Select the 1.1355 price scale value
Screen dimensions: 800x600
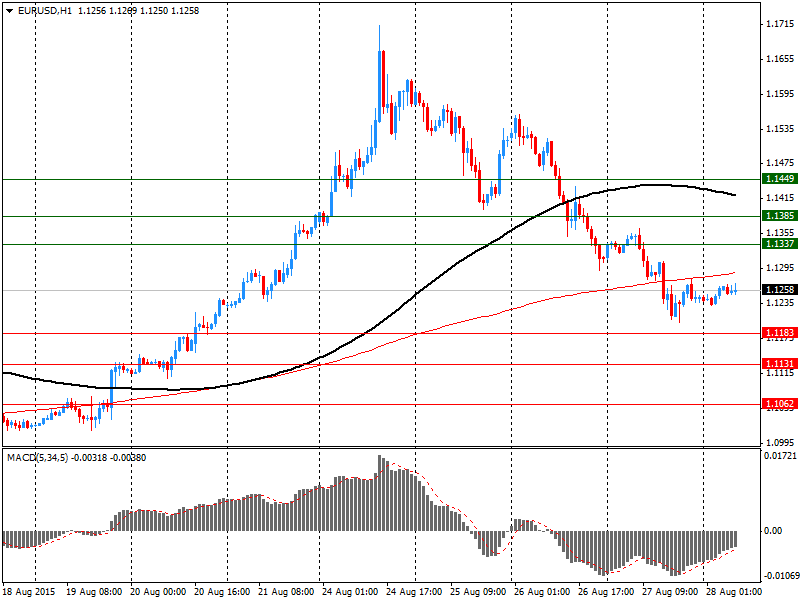pos(780,233)
